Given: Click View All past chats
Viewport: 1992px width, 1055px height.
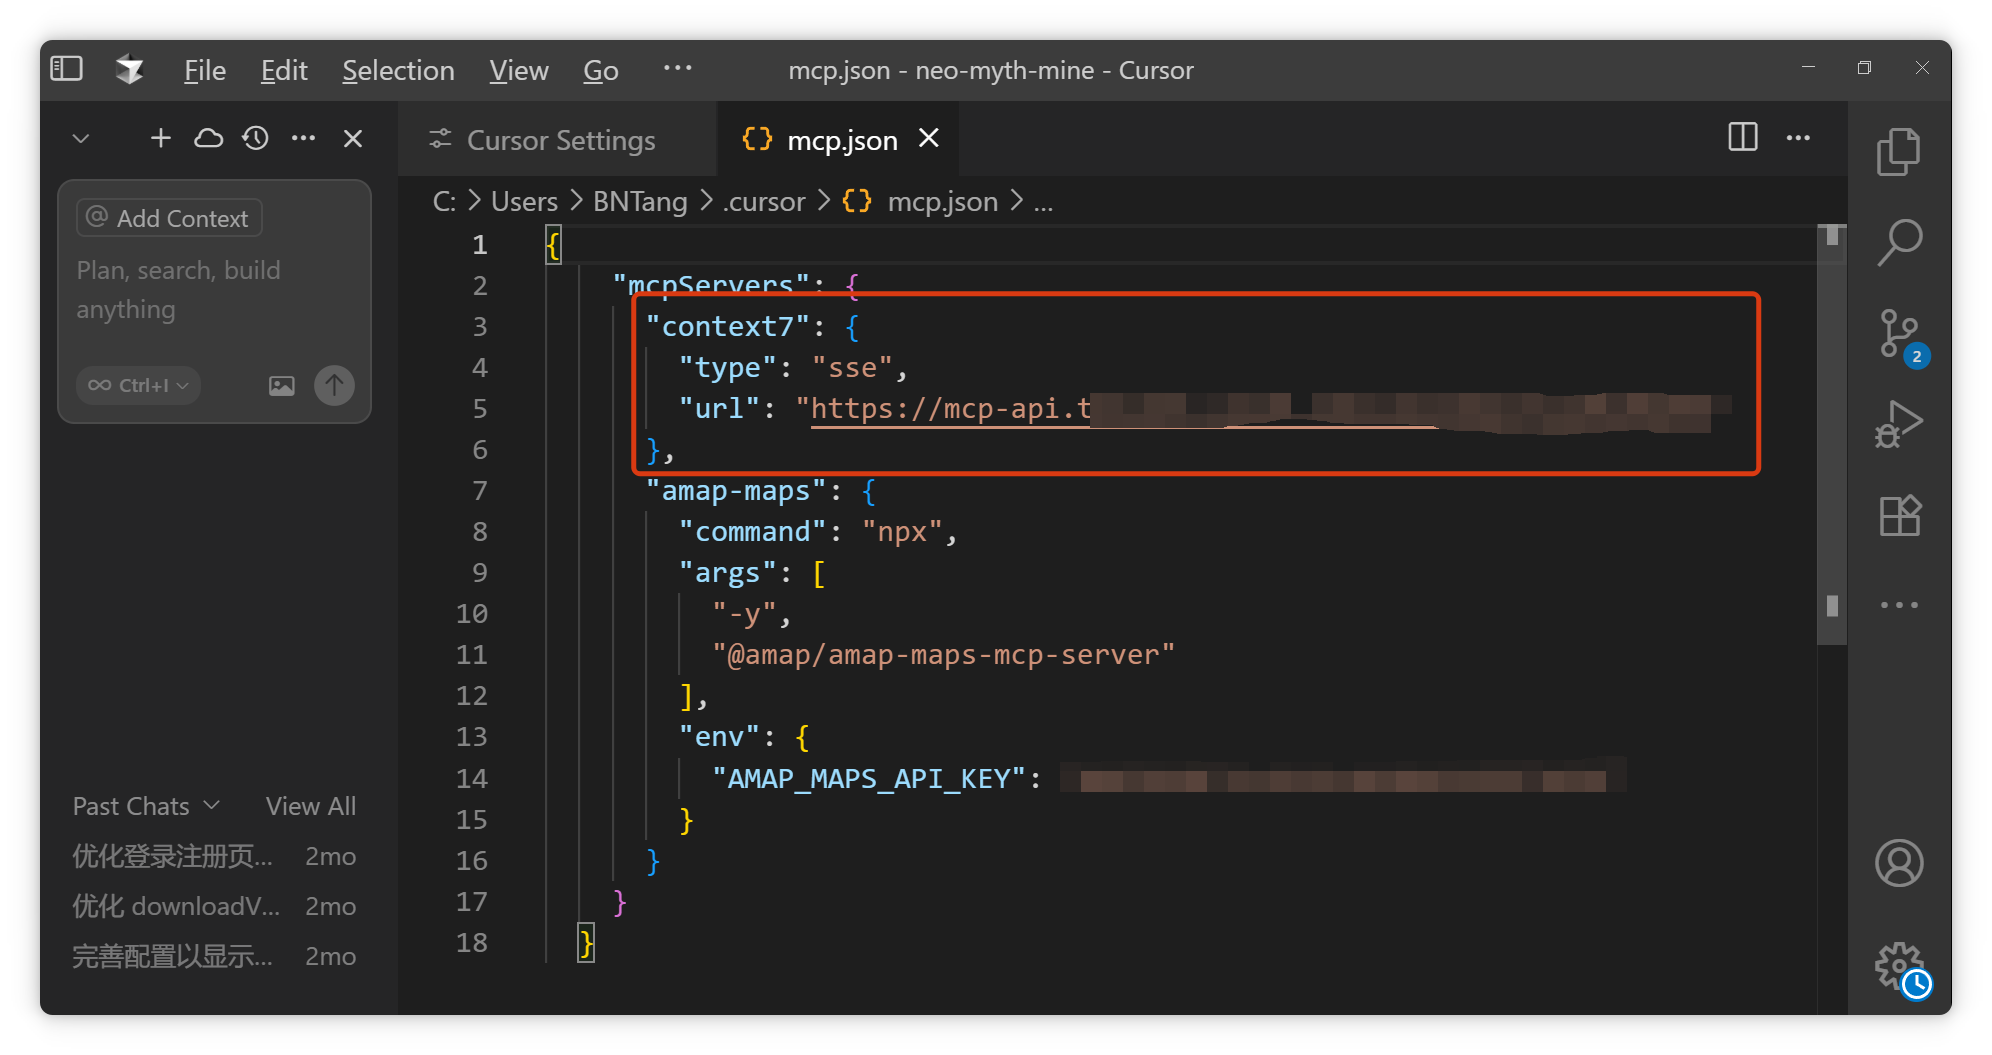Looking at the screenshot, I should coord(311,806).
